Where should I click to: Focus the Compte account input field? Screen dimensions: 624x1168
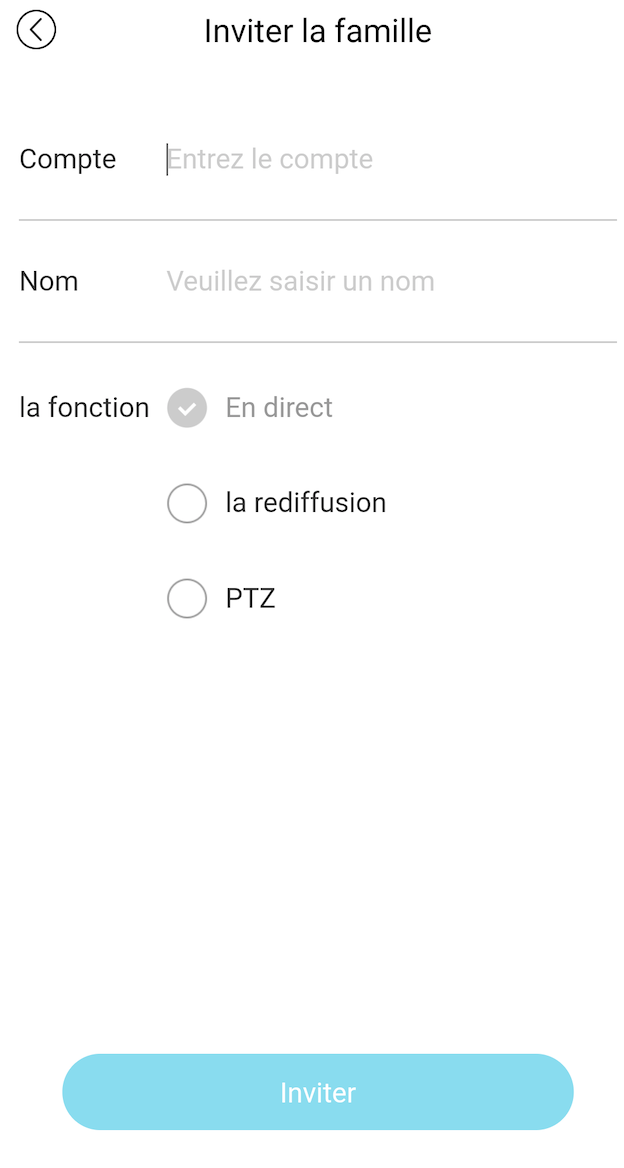[390, 160]
